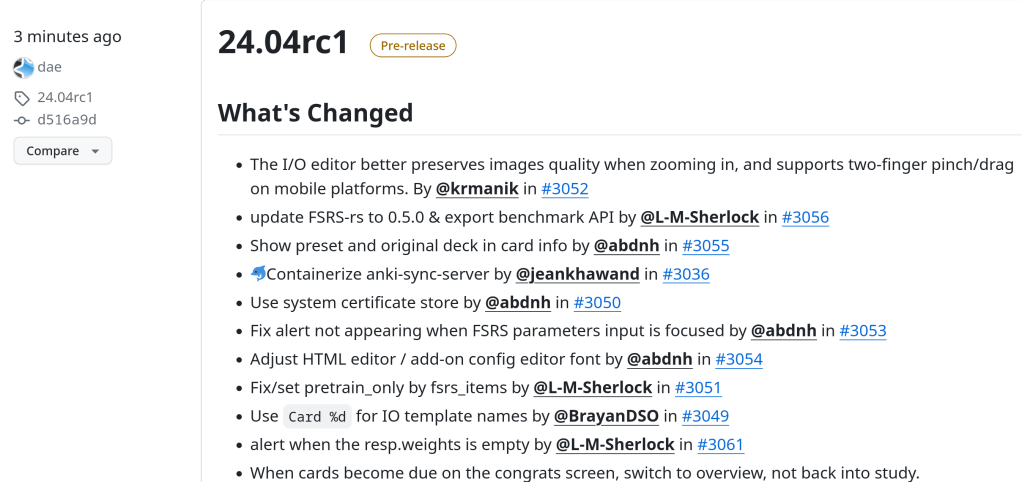Click the Docker whale emoji icon

click(258, 274)
